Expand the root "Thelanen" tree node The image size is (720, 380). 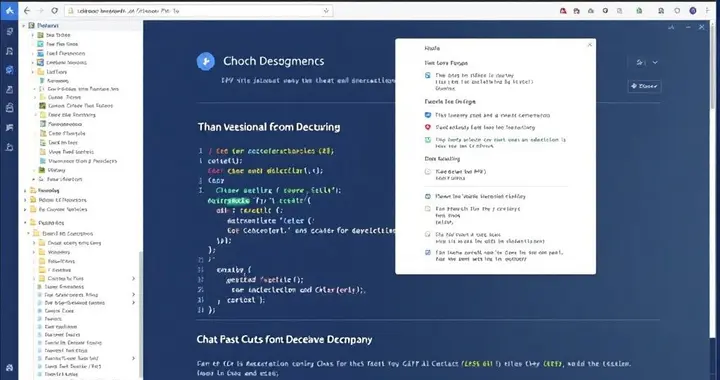(24, 26)
